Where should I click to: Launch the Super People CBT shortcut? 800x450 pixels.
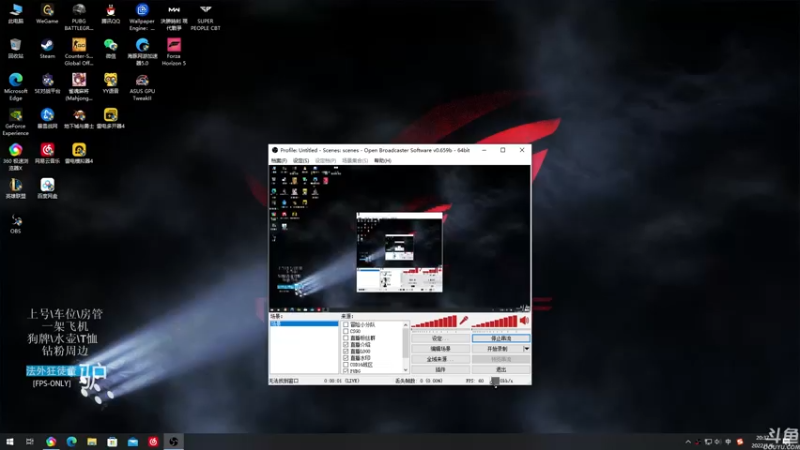(205, 17)
